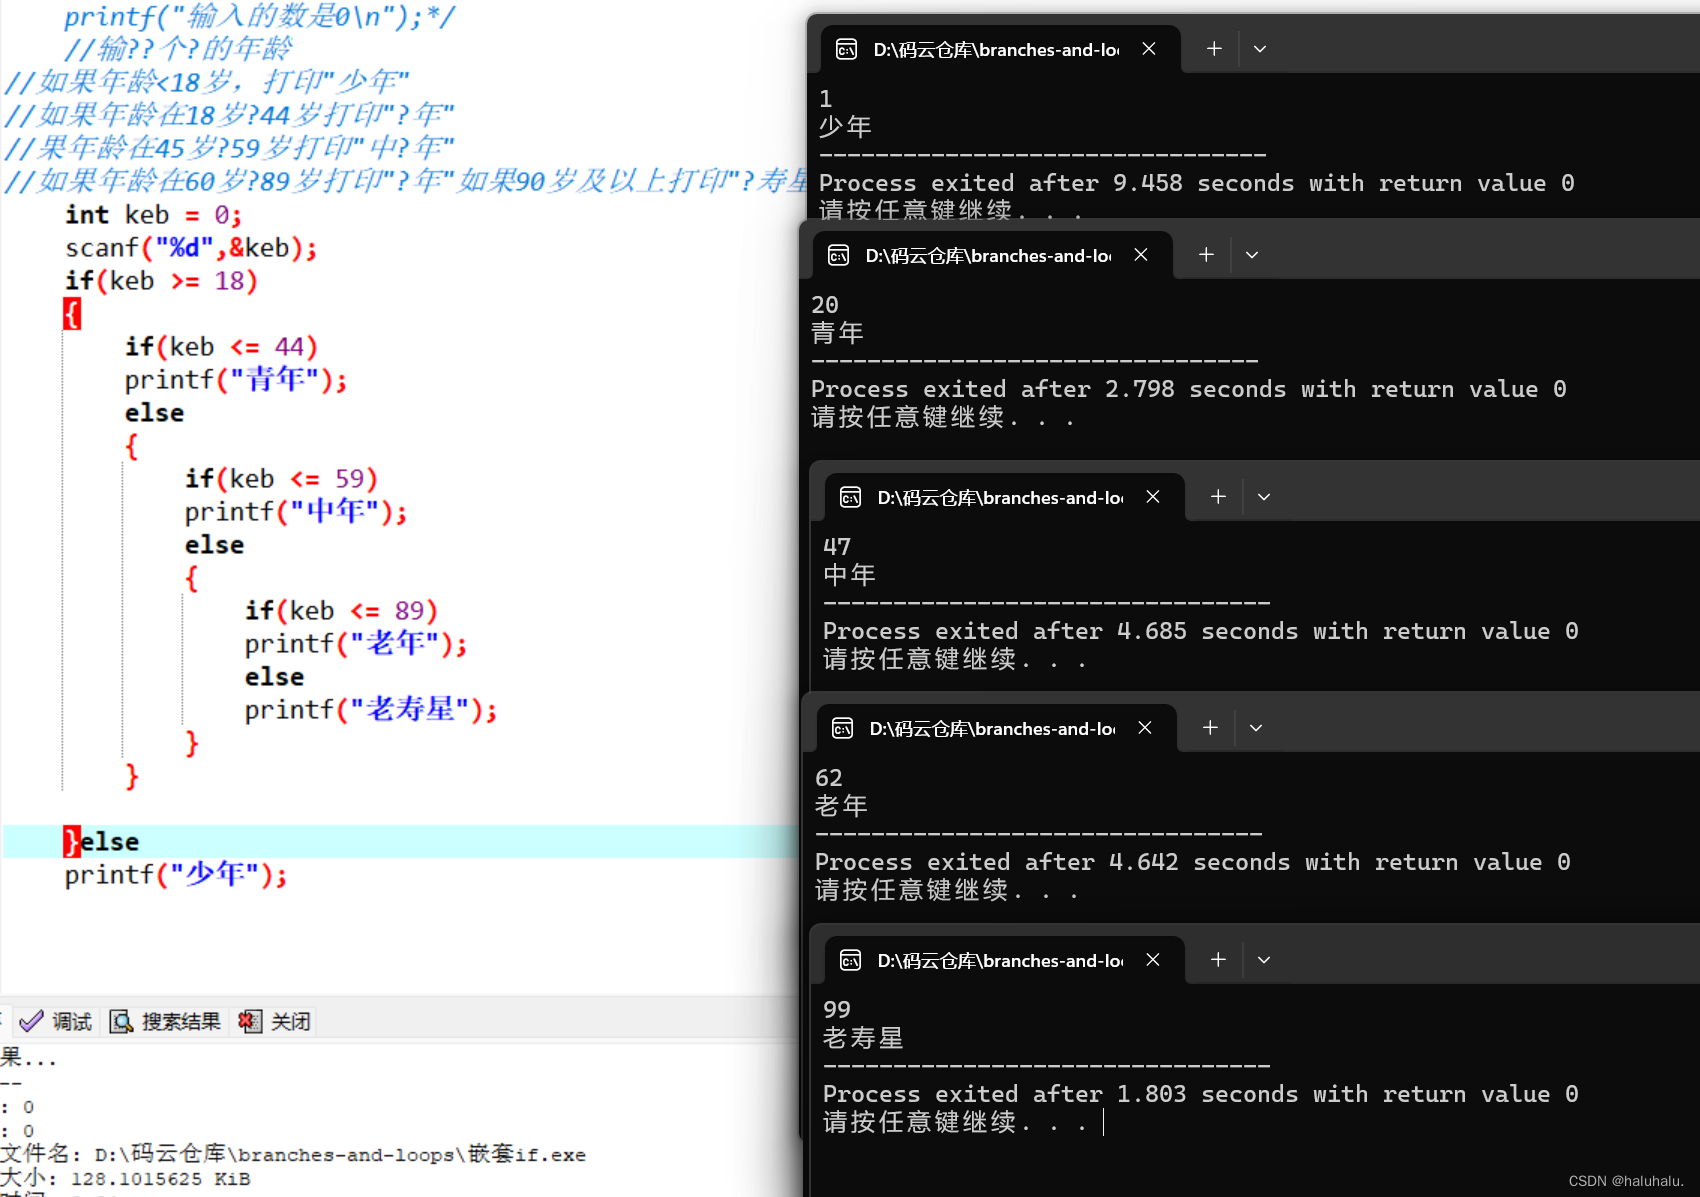1700x1197 pixels.
Task: Select the D:\码云仓库 tab title in the 青年 terminal
Action: [988, 256]
